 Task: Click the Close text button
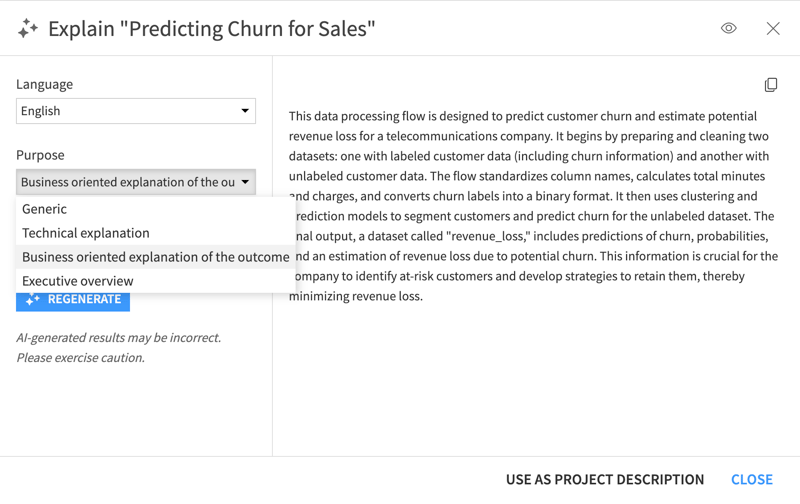752,480
